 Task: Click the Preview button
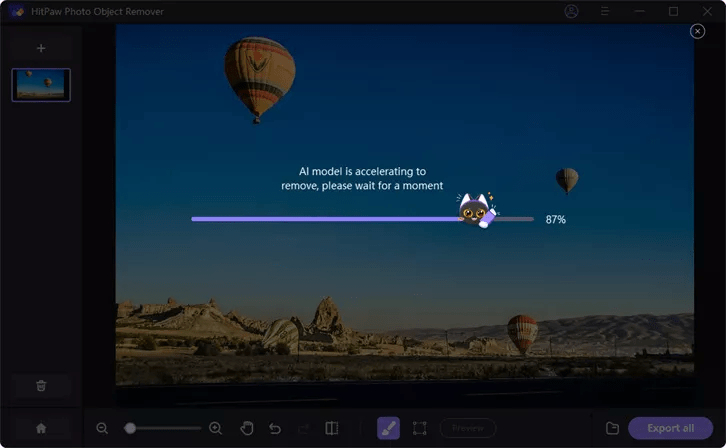pyautogui.click(x=468, y=428)
